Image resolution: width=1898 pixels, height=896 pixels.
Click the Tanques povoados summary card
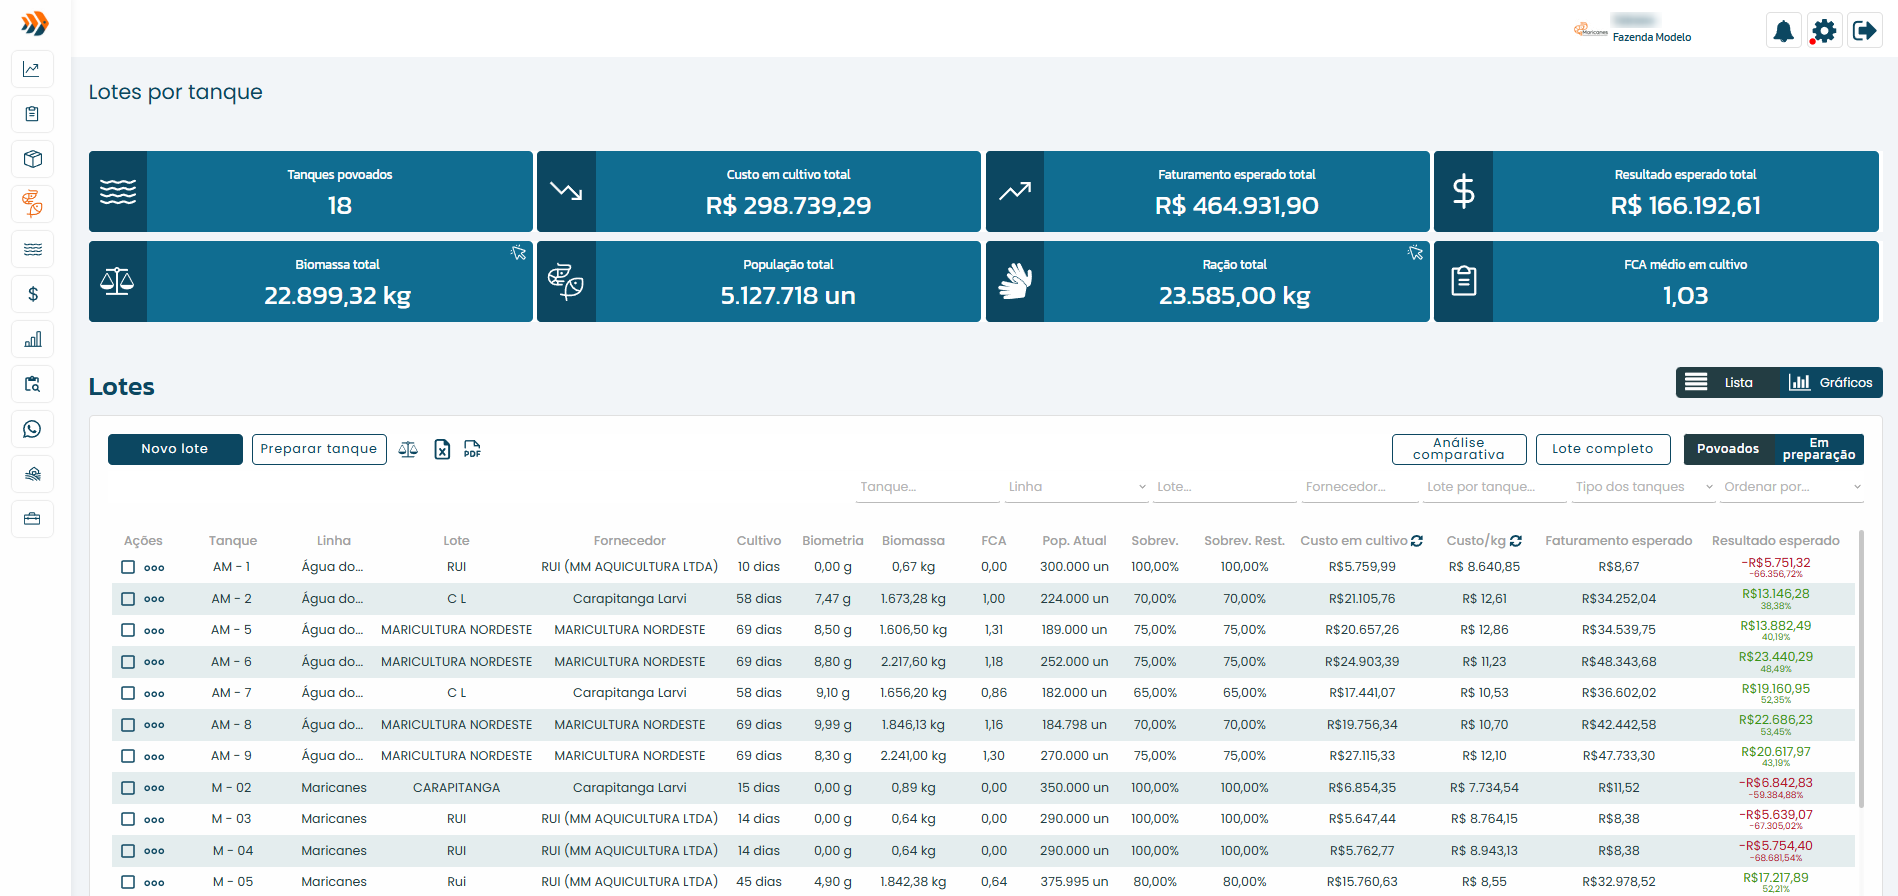tap(311, 191)
